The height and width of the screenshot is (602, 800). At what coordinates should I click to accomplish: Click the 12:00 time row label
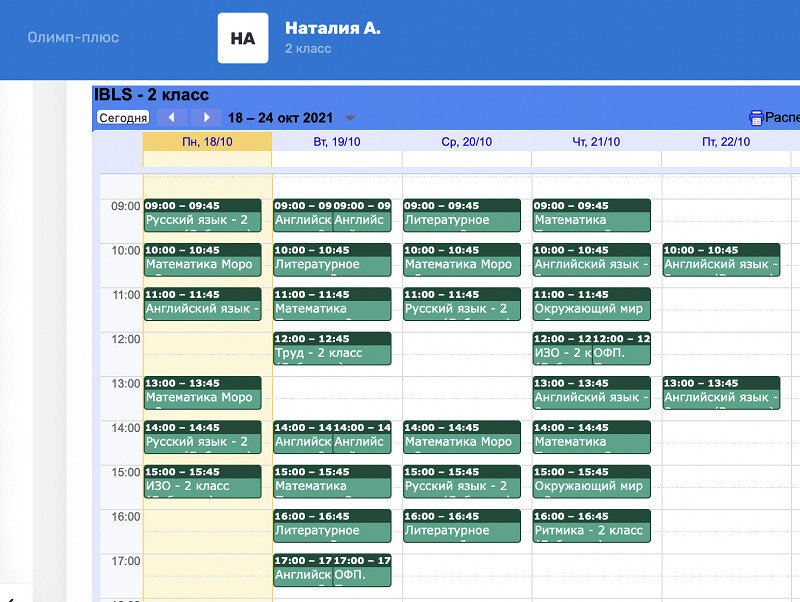[126, 339]
